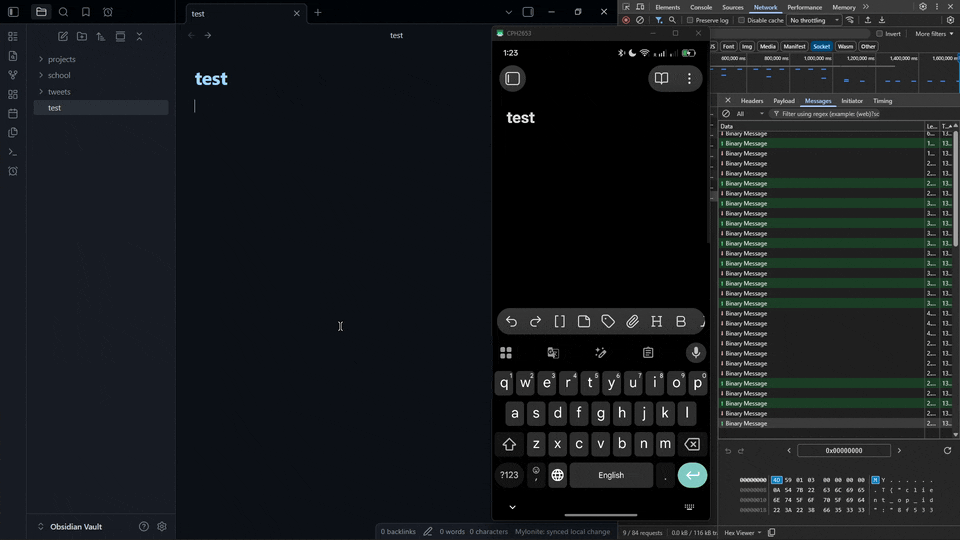This screenshot has height=540, width=960.
Task: Toggle phone app sidebar button
Action: click(x=512, y=78)
